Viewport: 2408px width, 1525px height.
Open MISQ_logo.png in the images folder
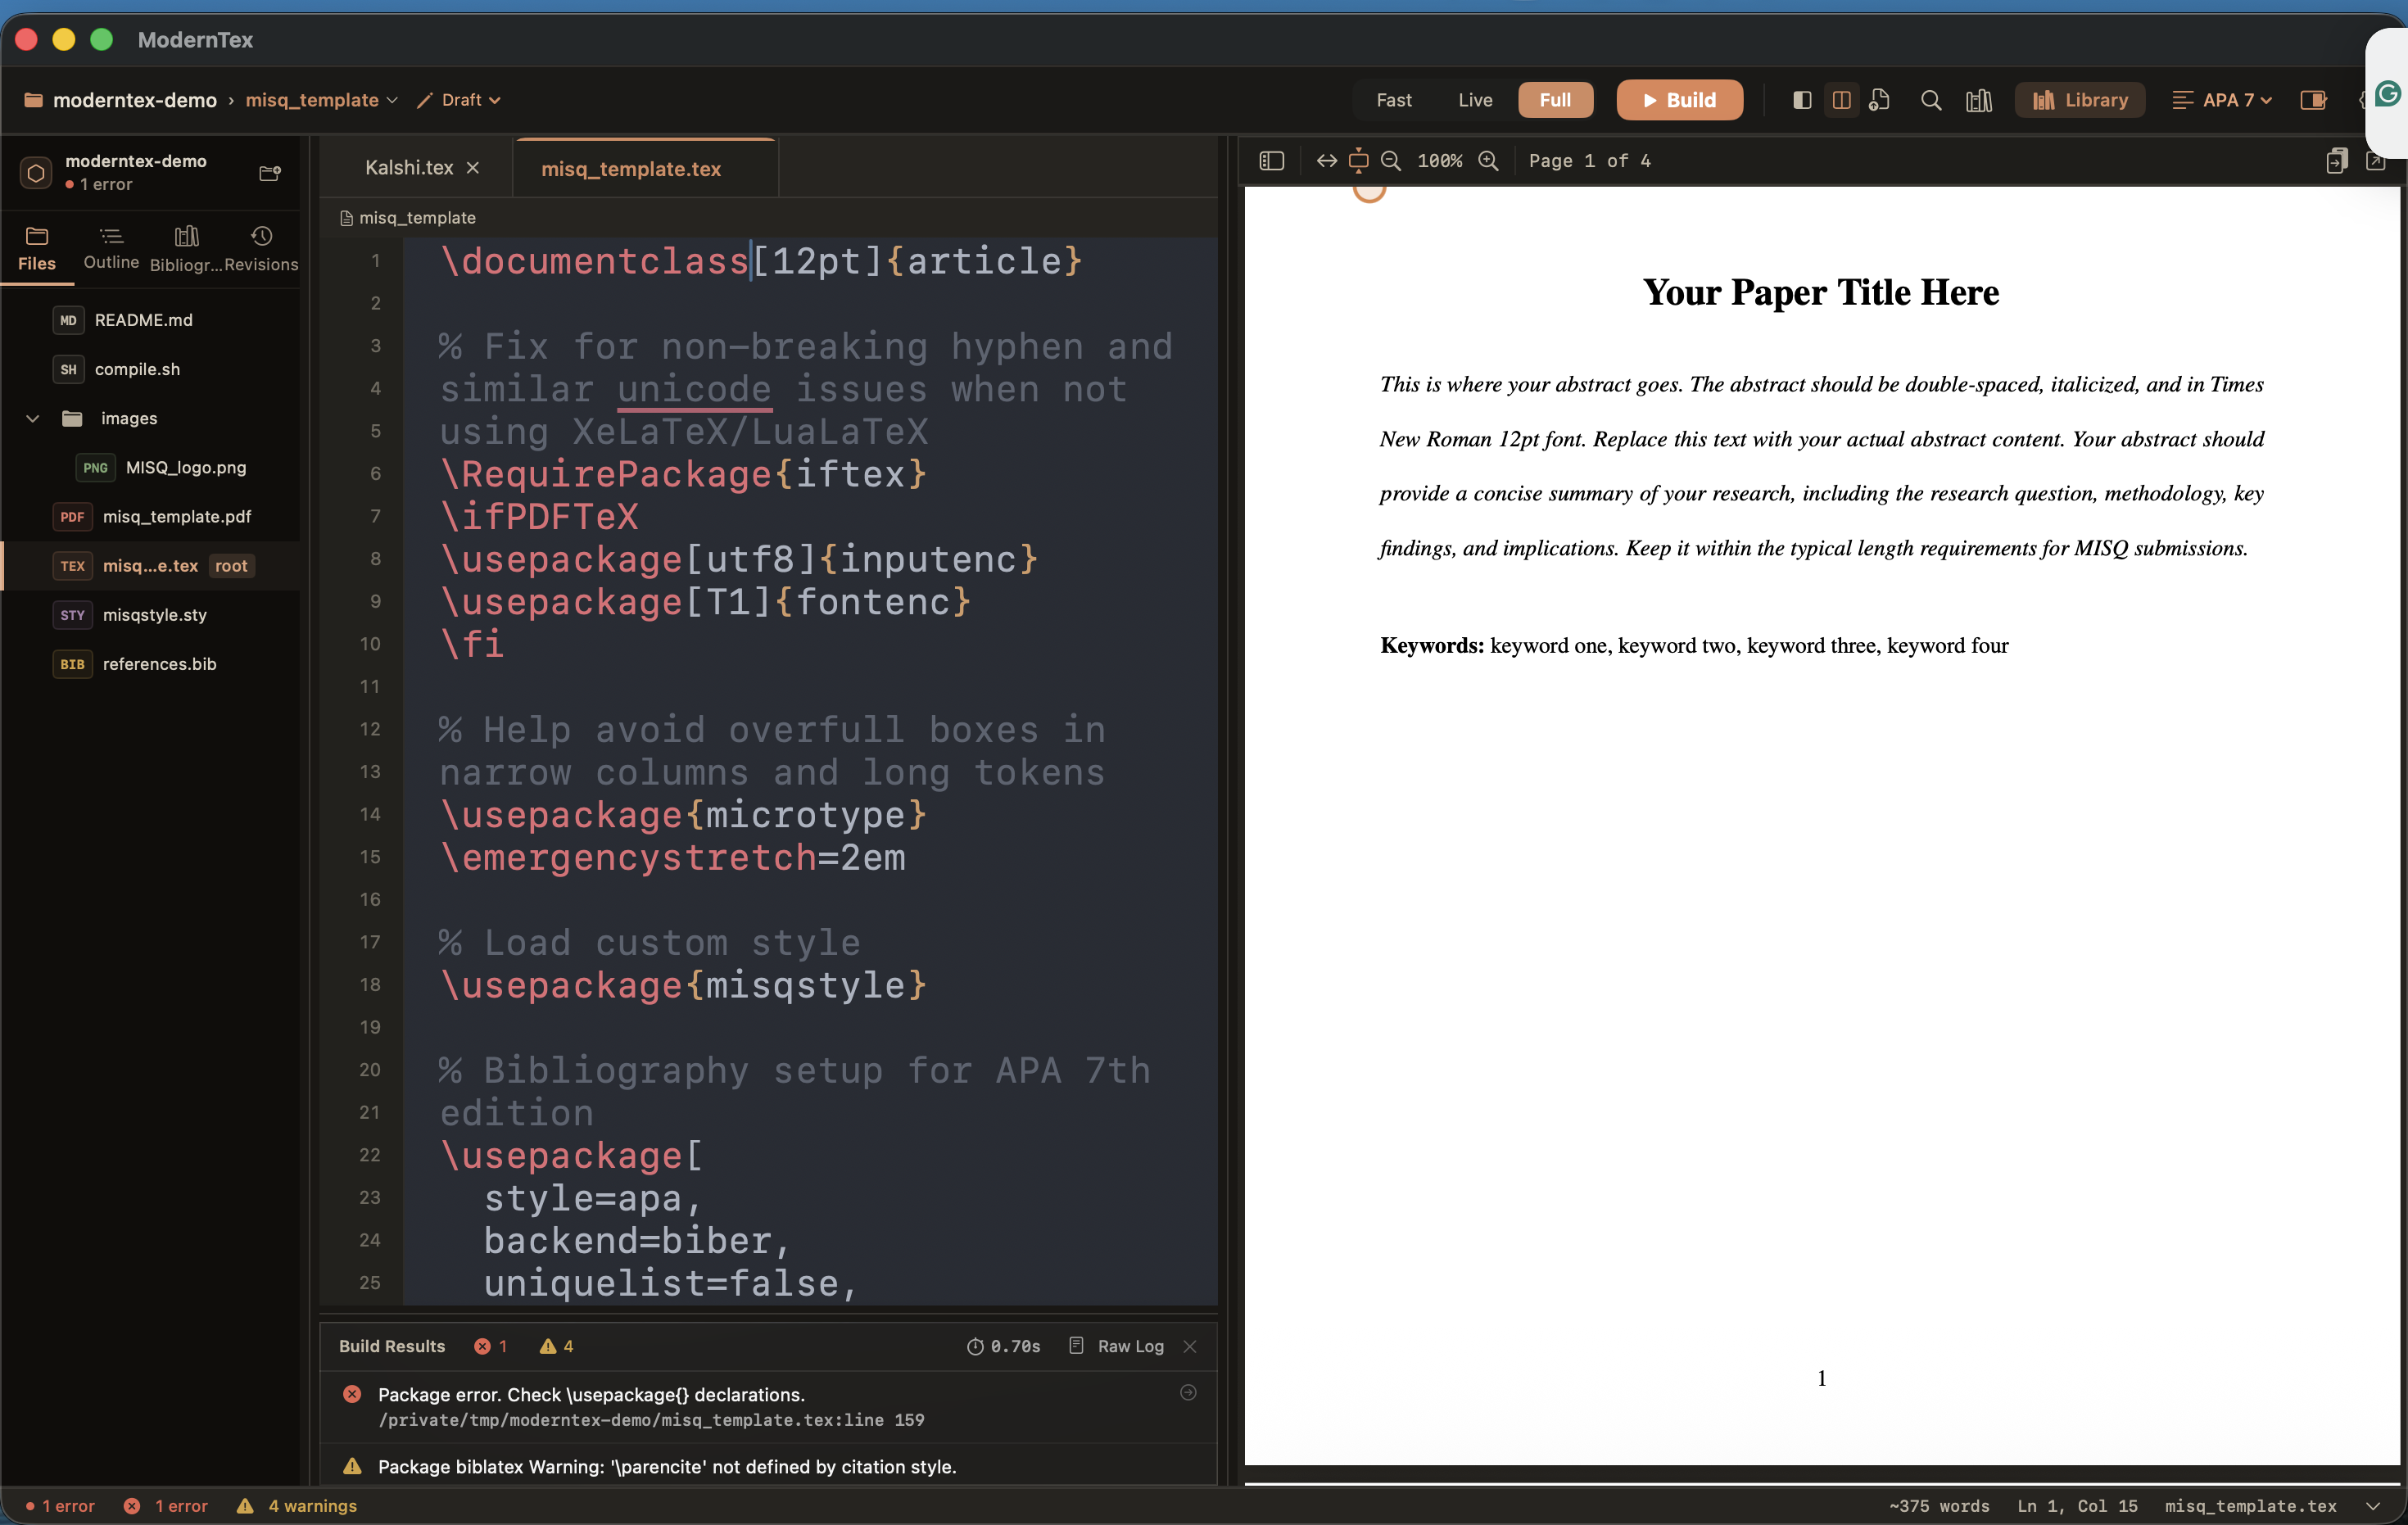[x=150, y=467]
